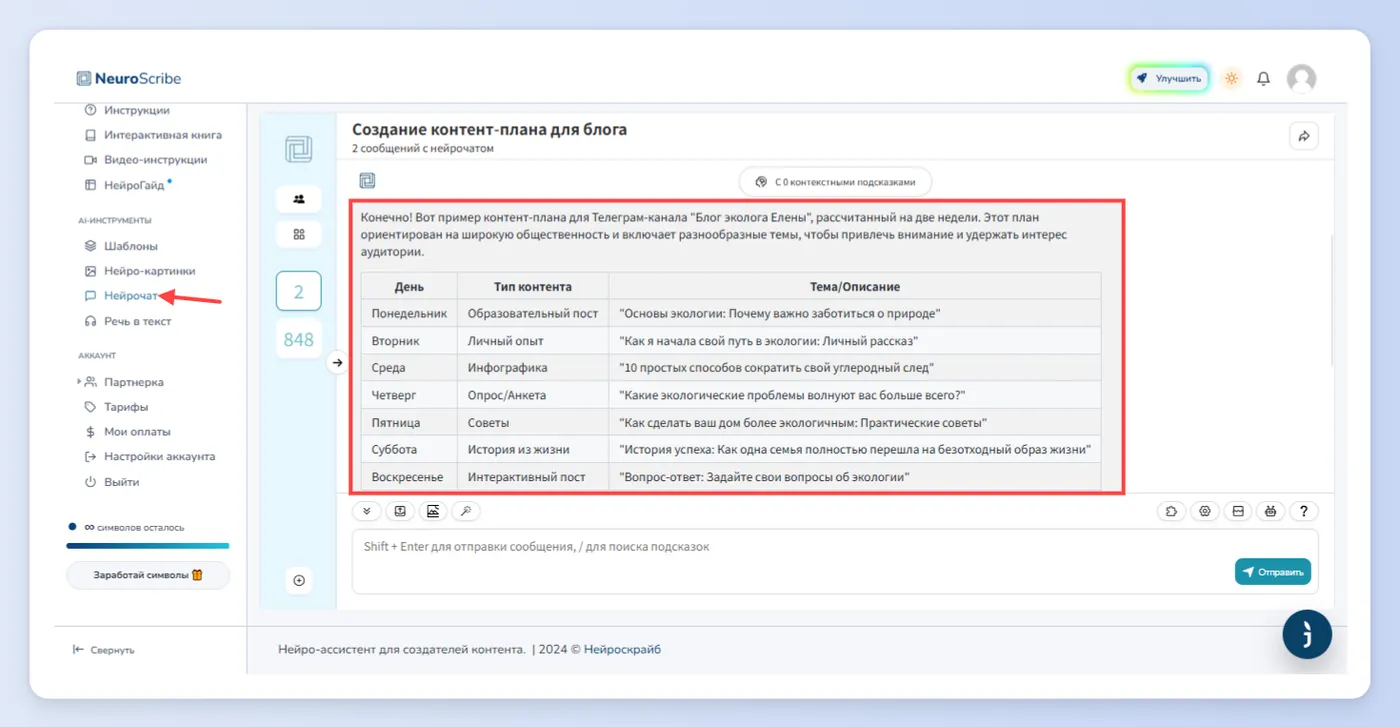The image size is (1400, 727).
Task: Click the people group icon button
Action: (x=298, y=199)
